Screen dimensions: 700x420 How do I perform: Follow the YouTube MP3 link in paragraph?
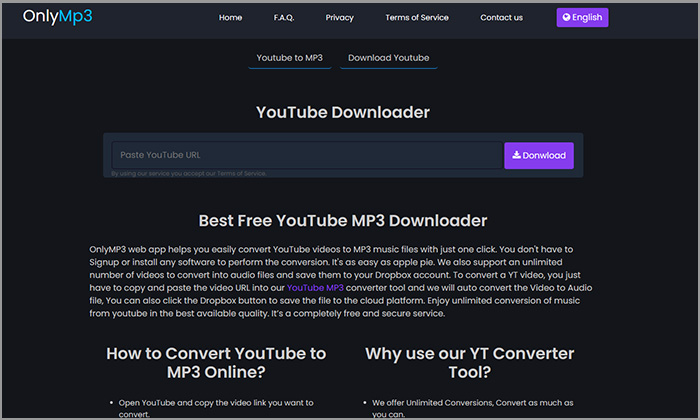(315, 288)
